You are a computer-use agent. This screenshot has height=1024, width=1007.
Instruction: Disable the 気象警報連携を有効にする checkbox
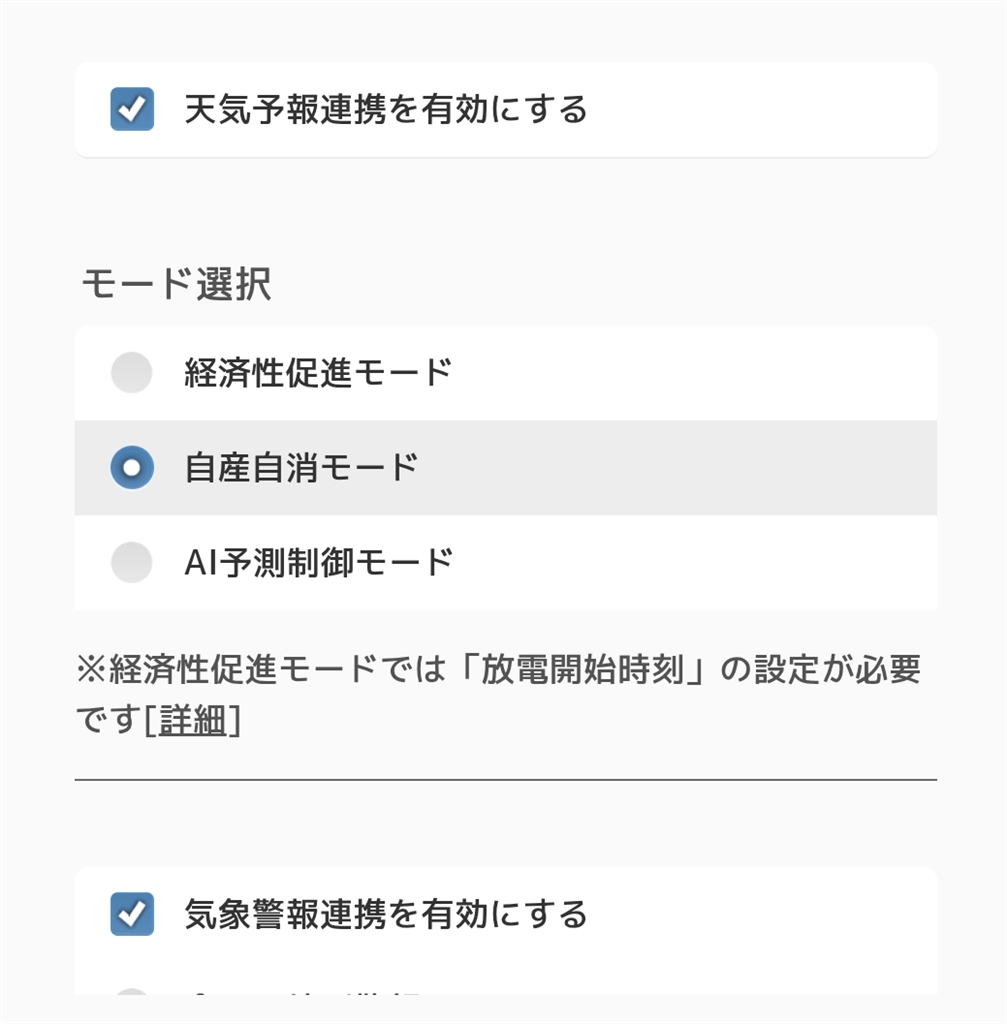[132, 914]
